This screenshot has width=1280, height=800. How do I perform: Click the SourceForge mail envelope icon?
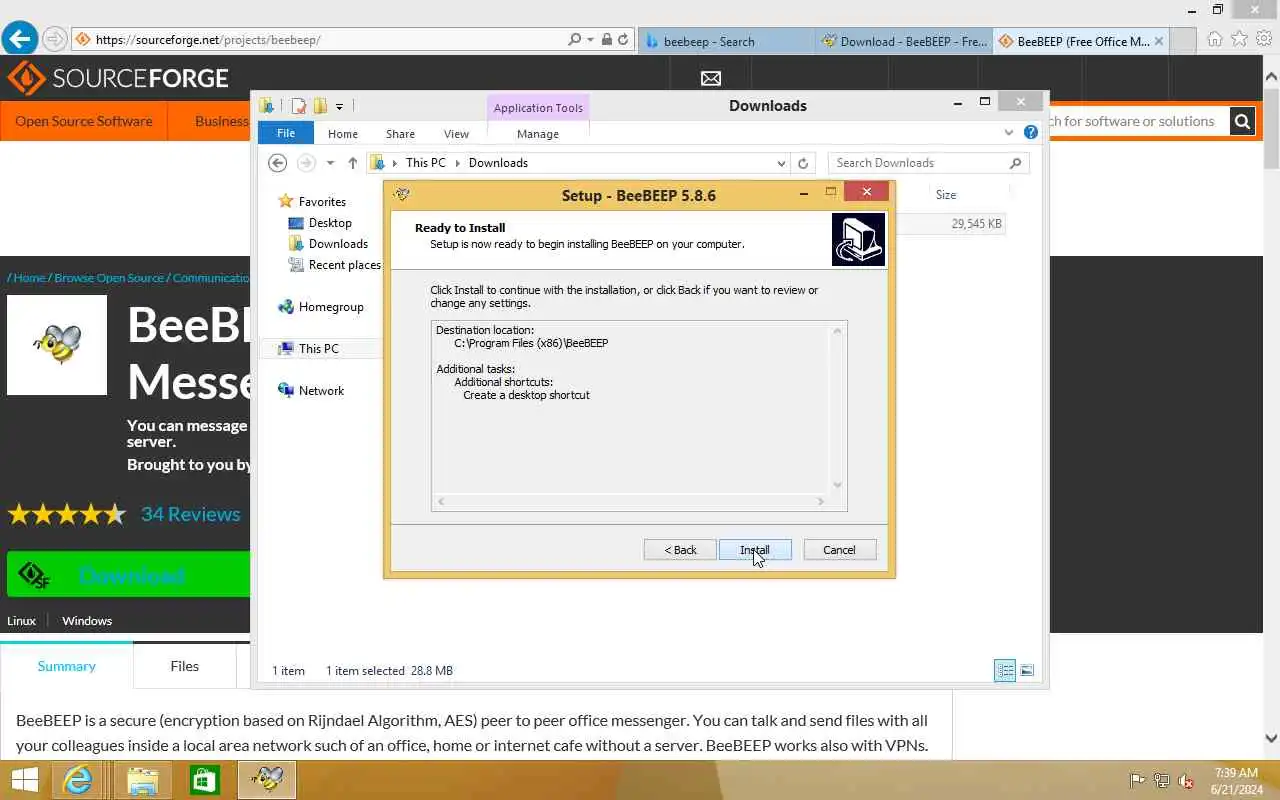click(711, 78)
